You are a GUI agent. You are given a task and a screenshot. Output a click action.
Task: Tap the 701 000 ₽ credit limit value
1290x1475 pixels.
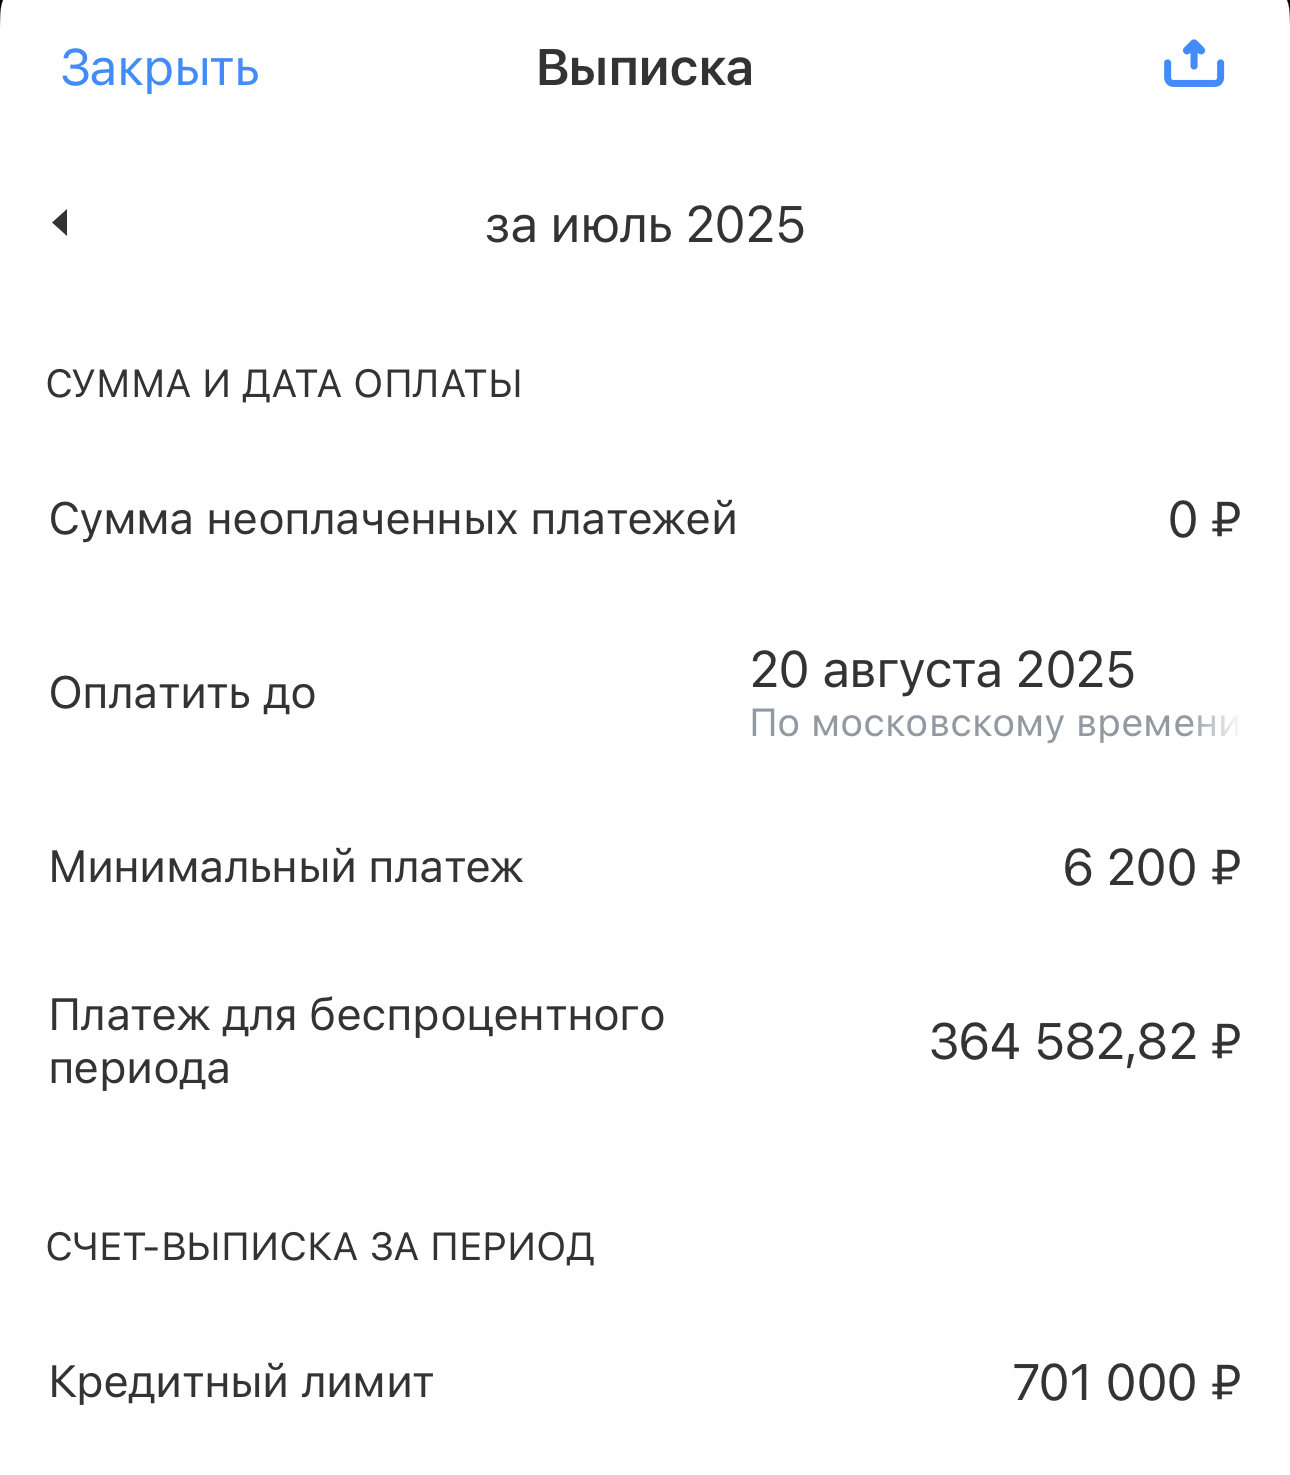pos(1126,1383)
